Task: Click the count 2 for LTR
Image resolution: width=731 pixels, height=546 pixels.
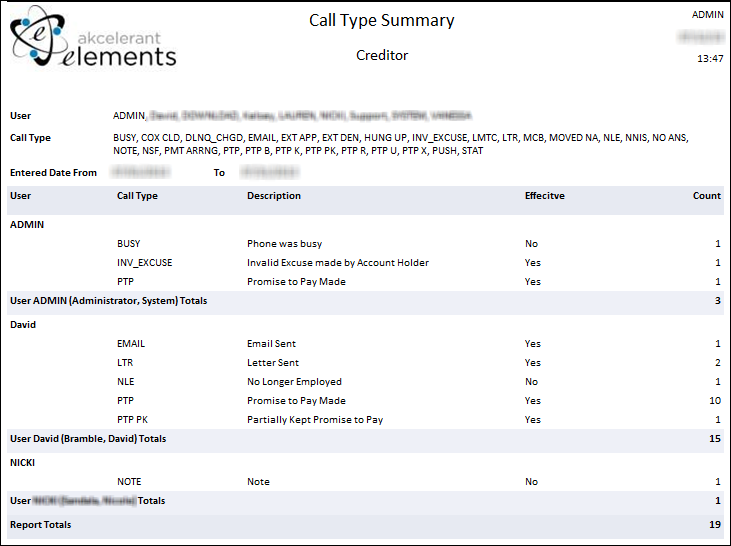Action: [x=718, y=363]
